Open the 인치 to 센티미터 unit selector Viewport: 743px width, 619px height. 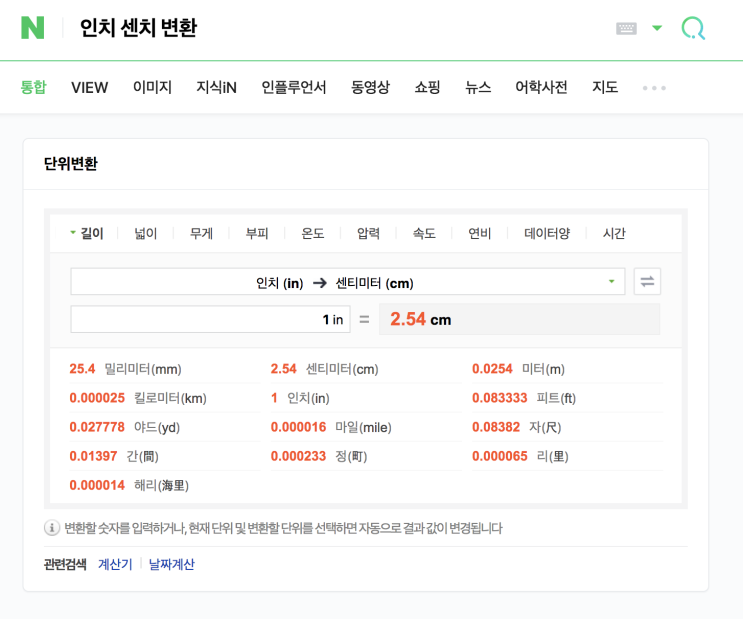[347, 282]
